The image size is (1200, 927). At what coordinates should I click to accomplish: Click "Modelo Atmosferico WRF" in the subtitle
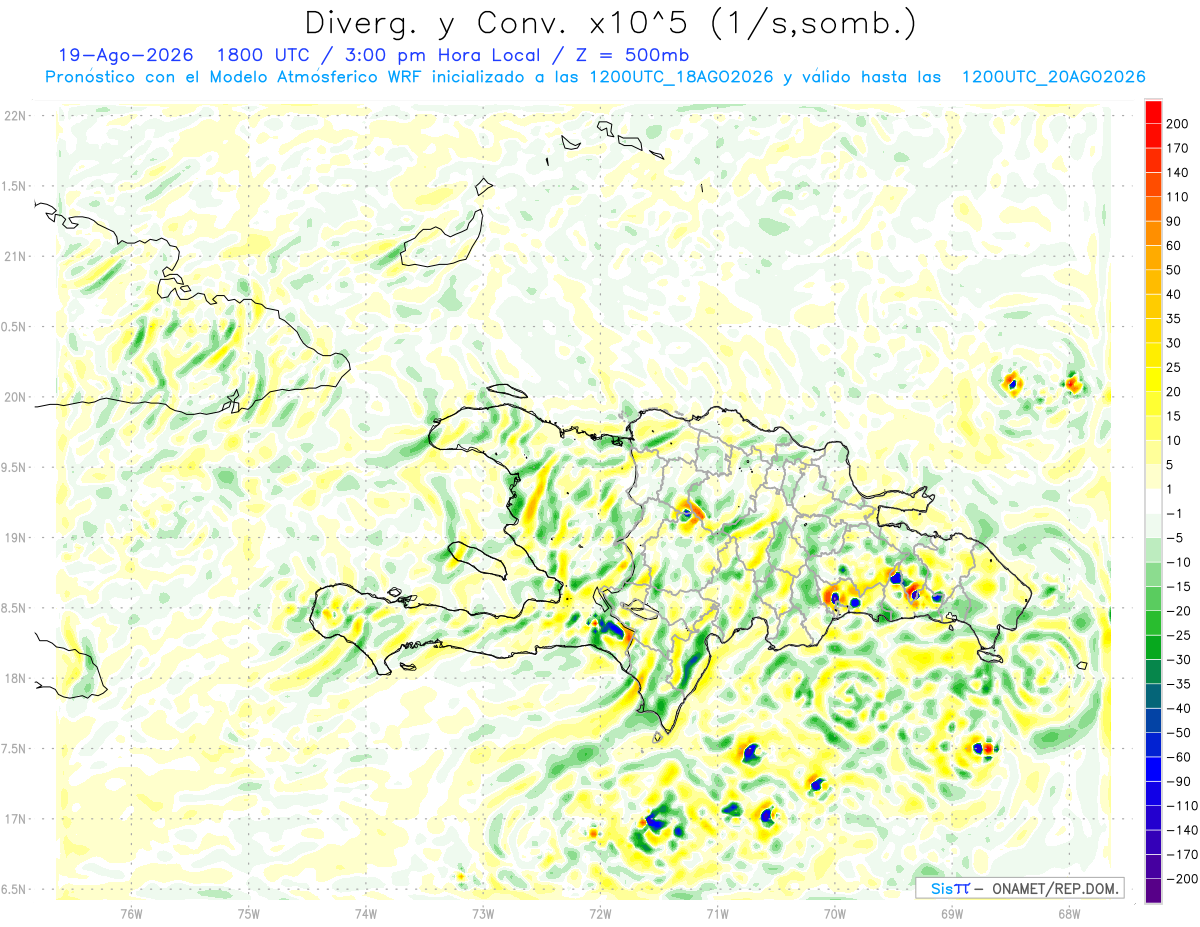point(316,77)
